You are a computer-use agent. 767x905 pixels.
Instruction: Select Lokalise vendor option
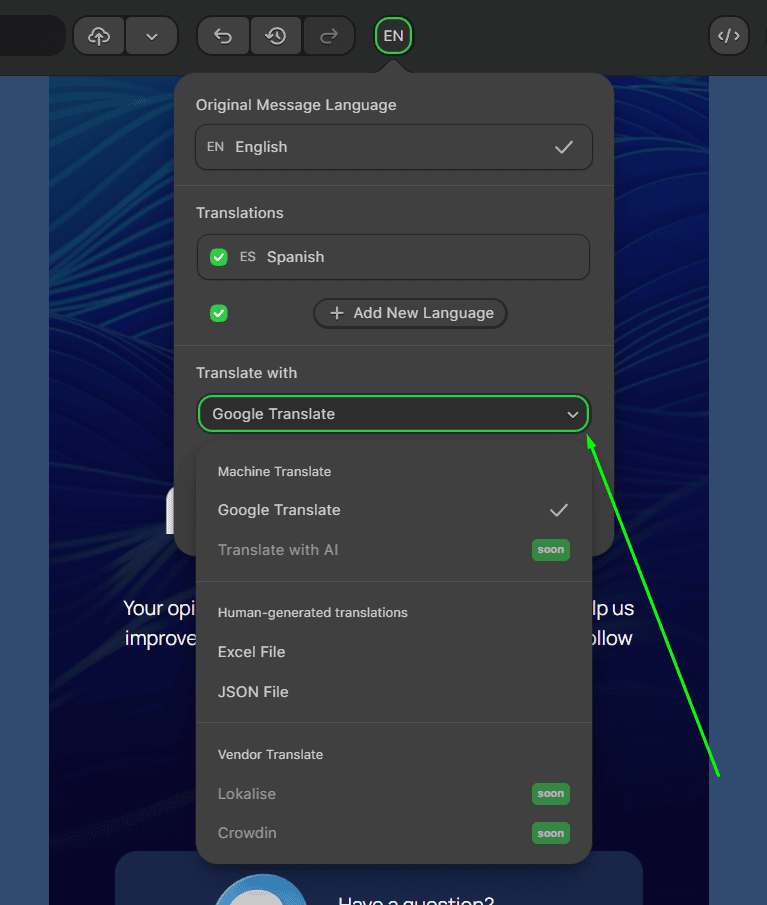pyautogui.click(x=247, y=794)
